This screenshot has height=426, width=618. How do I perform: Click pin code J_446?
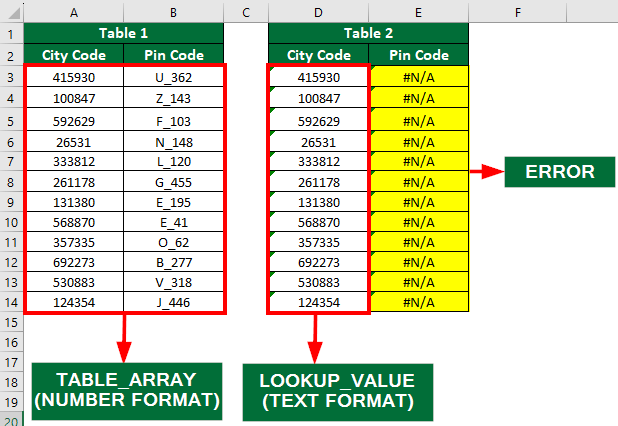[174, 302]
